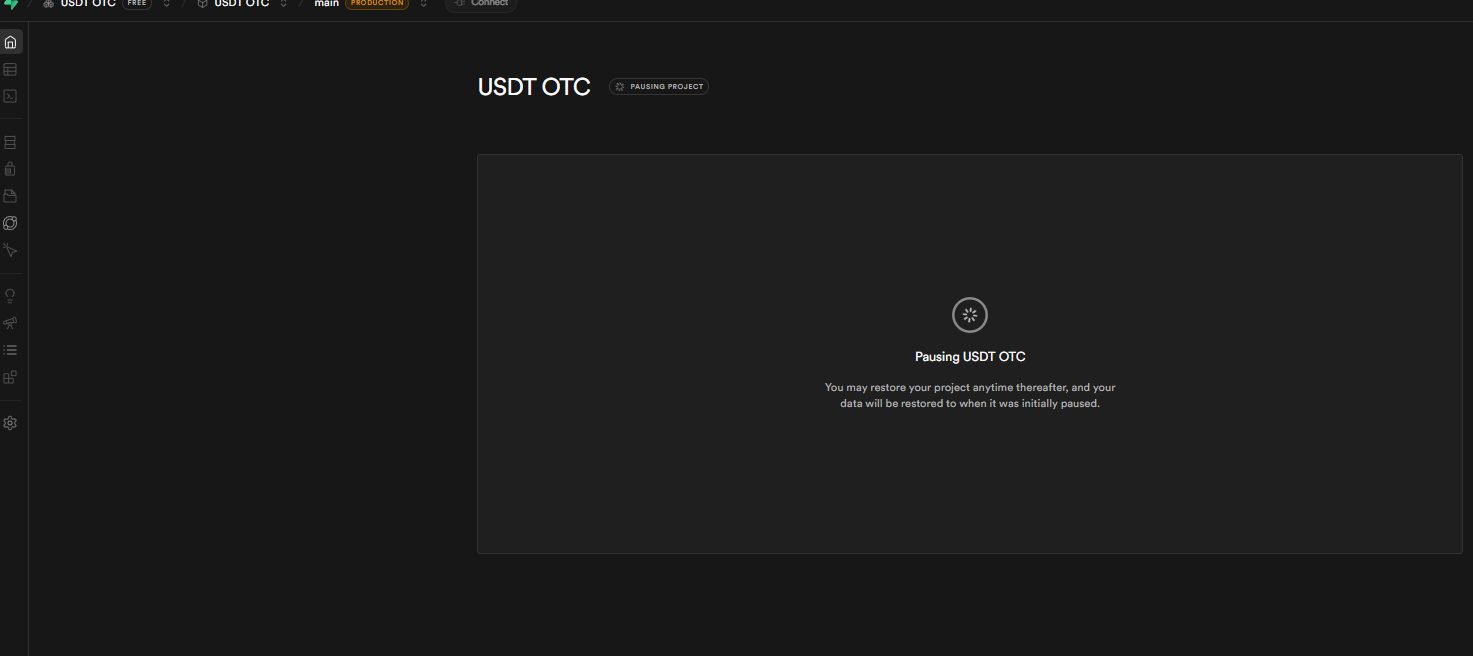Click the USDT OTC page heading
The image size is (1473, 656).
(x=534, y=87)
